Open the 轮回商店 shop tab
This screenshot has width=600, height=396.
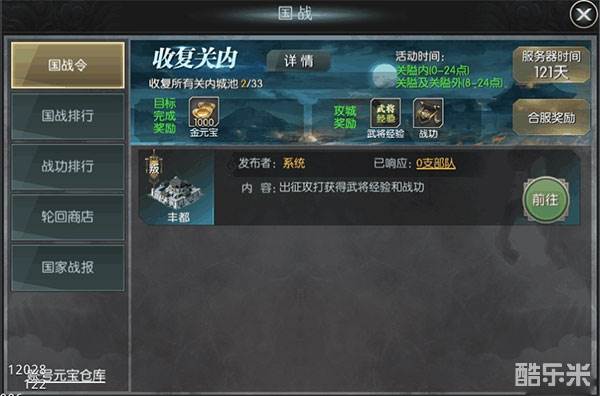coord(68,217)
